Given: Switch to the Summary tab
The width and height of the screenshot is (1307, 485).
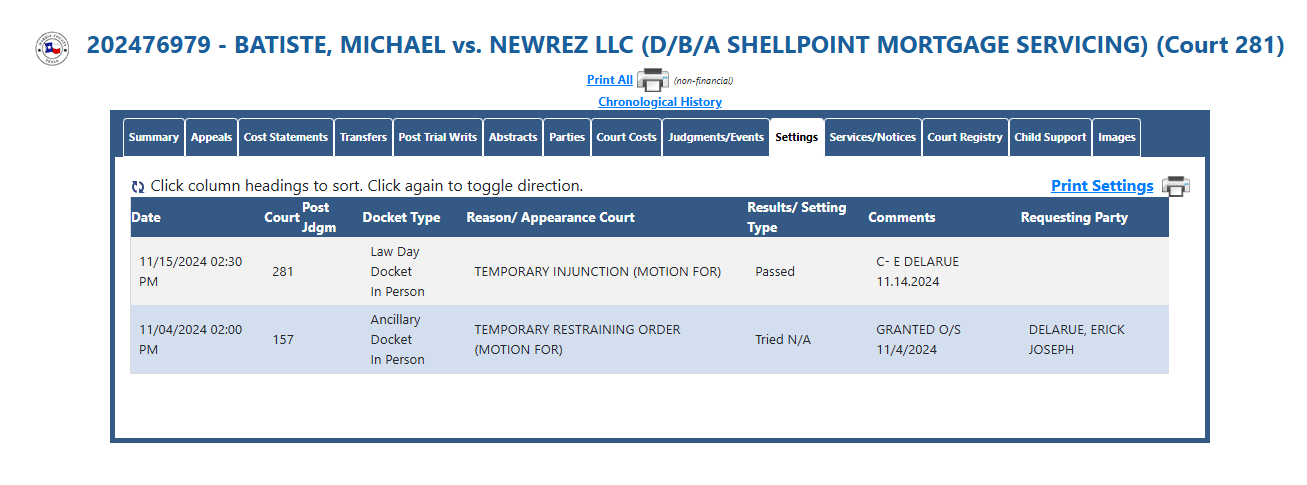Looking at the screenshot, I should [153, 137].
